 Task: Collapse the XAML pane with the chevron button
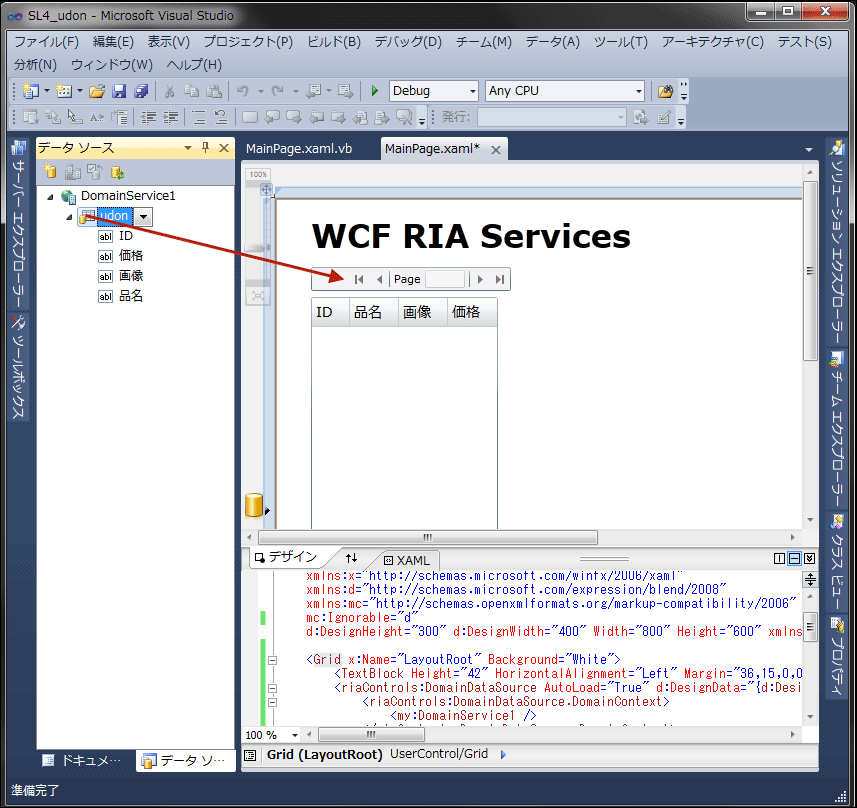tap(809, 558)
